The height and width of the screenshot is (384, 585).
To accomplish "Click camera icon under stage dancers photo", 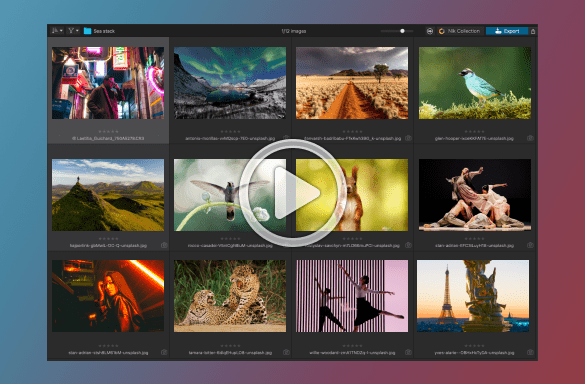I will point(530,245).
